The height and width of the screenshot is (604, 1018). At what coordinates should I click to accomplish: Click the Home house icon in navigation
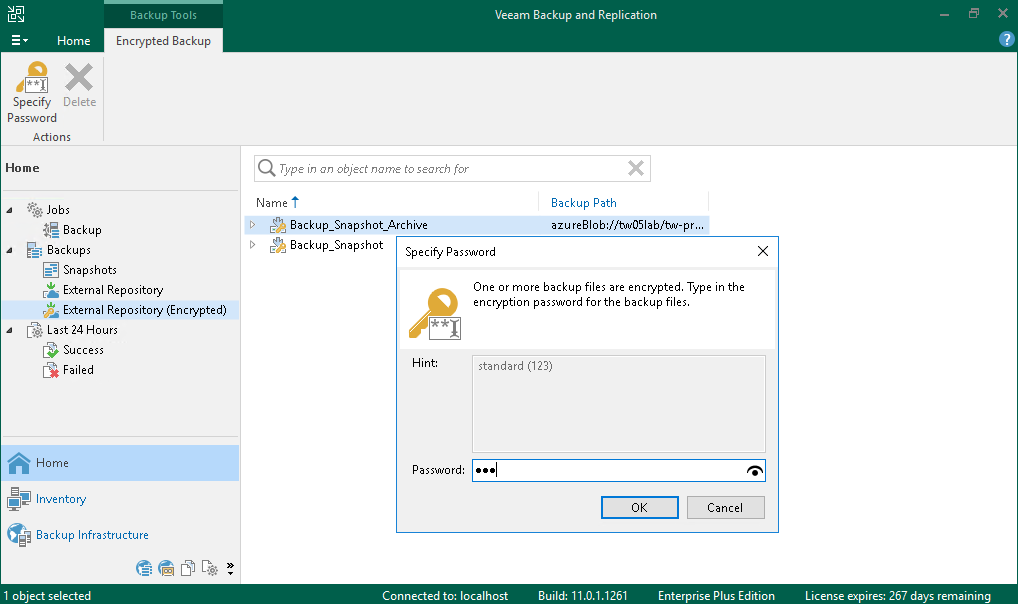[19, 463]
